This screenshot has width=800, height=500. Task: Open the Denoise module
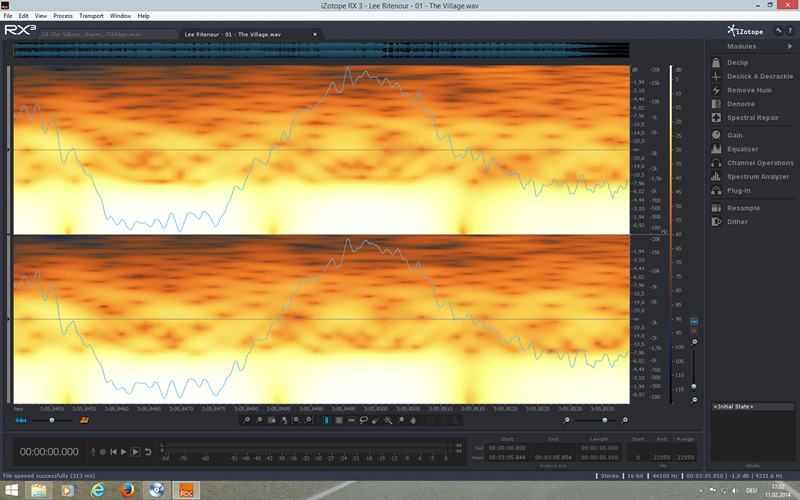(x=751, y=104)
